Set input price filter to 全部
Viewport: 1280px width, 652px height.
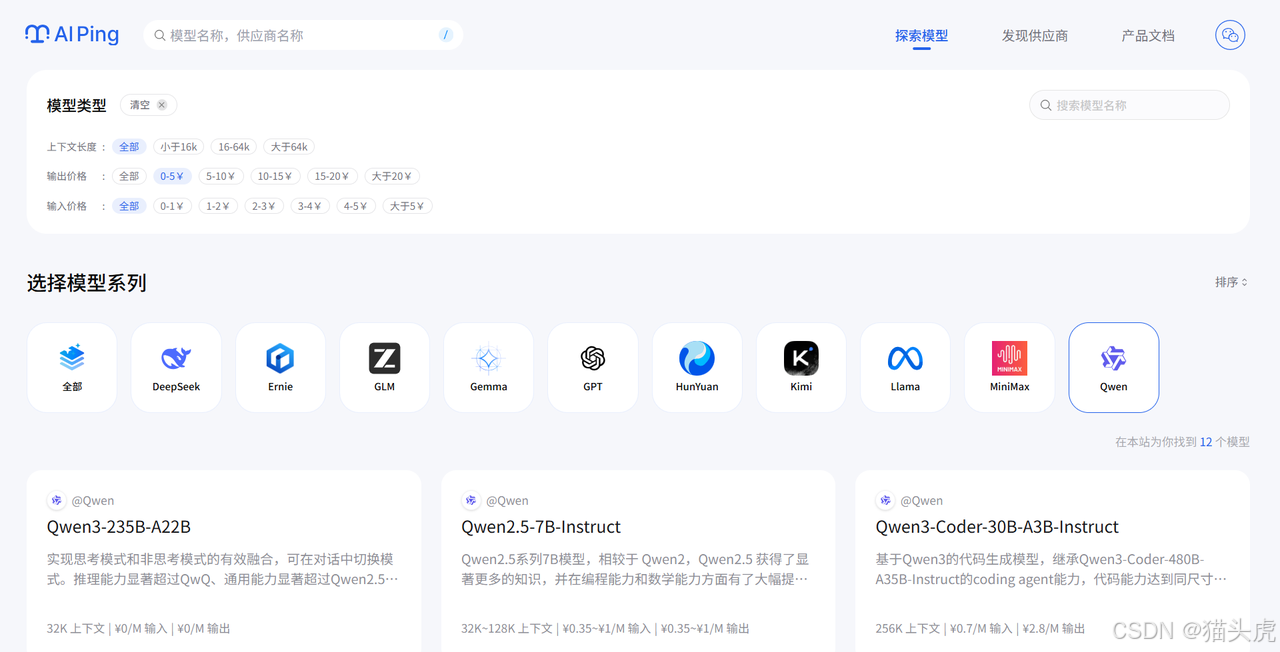click(129, 206)
